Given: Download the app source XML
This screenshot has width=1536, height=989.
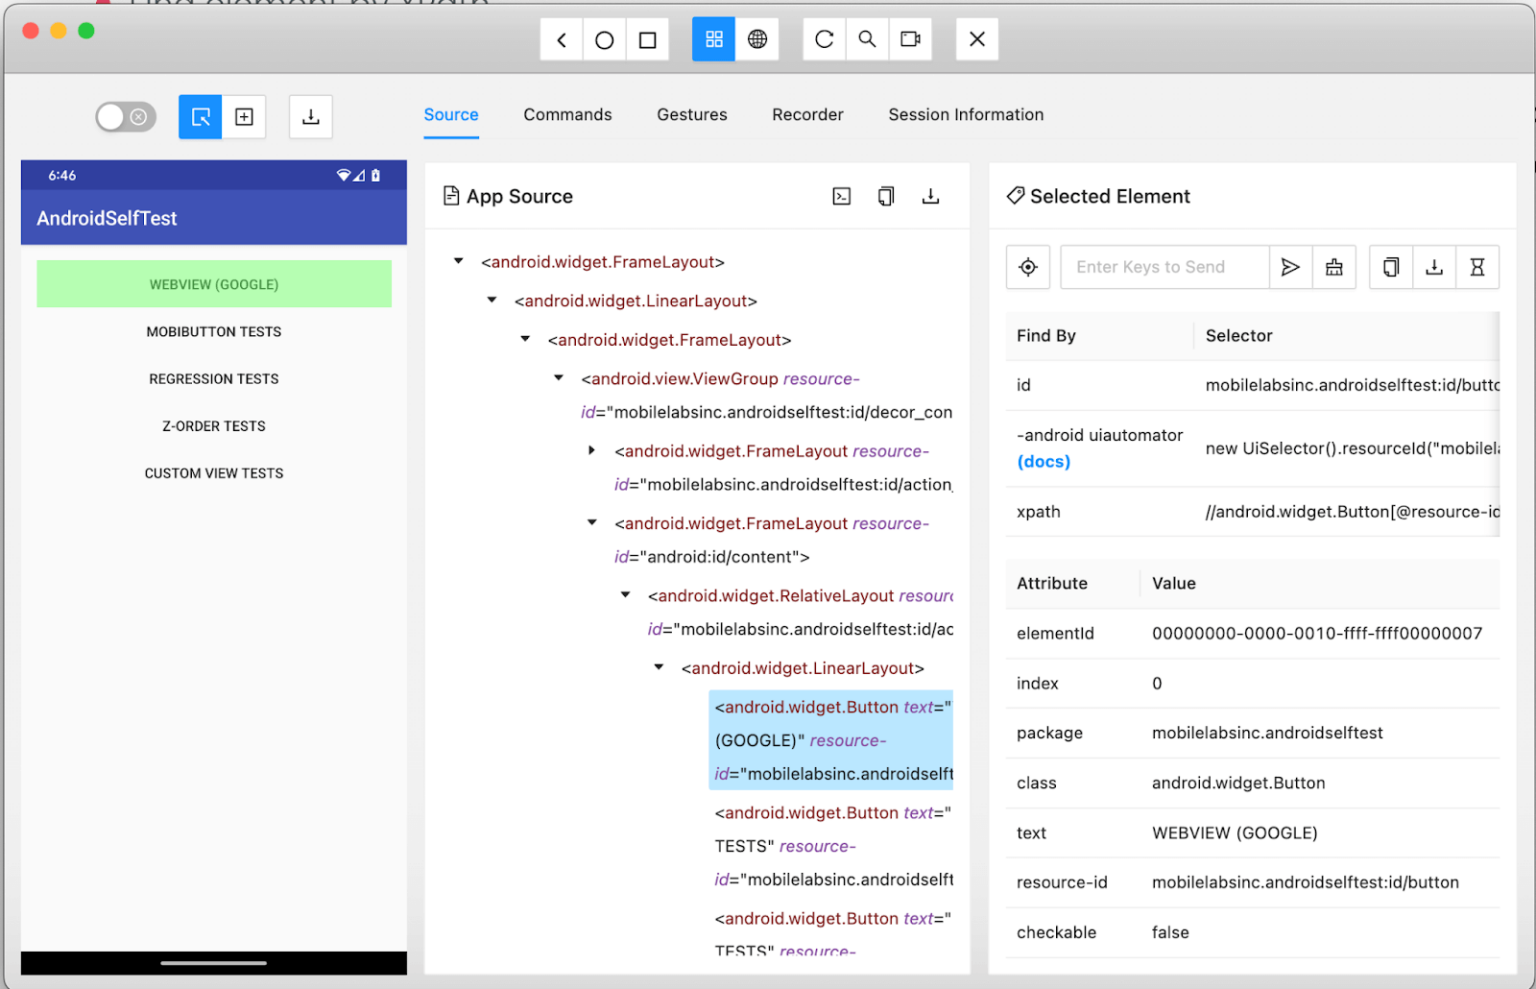Looking at the screenshot, I should (931, 196).
